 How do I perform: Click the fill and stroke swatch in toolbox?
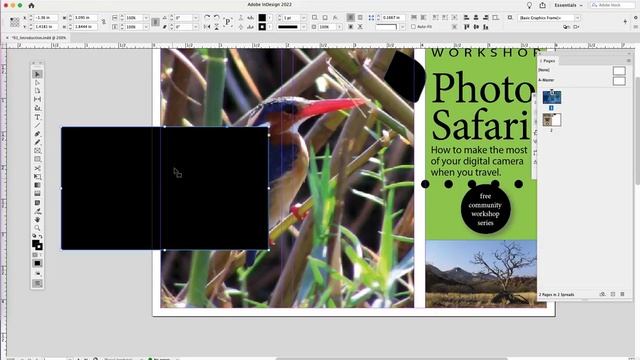click(37, 244)
